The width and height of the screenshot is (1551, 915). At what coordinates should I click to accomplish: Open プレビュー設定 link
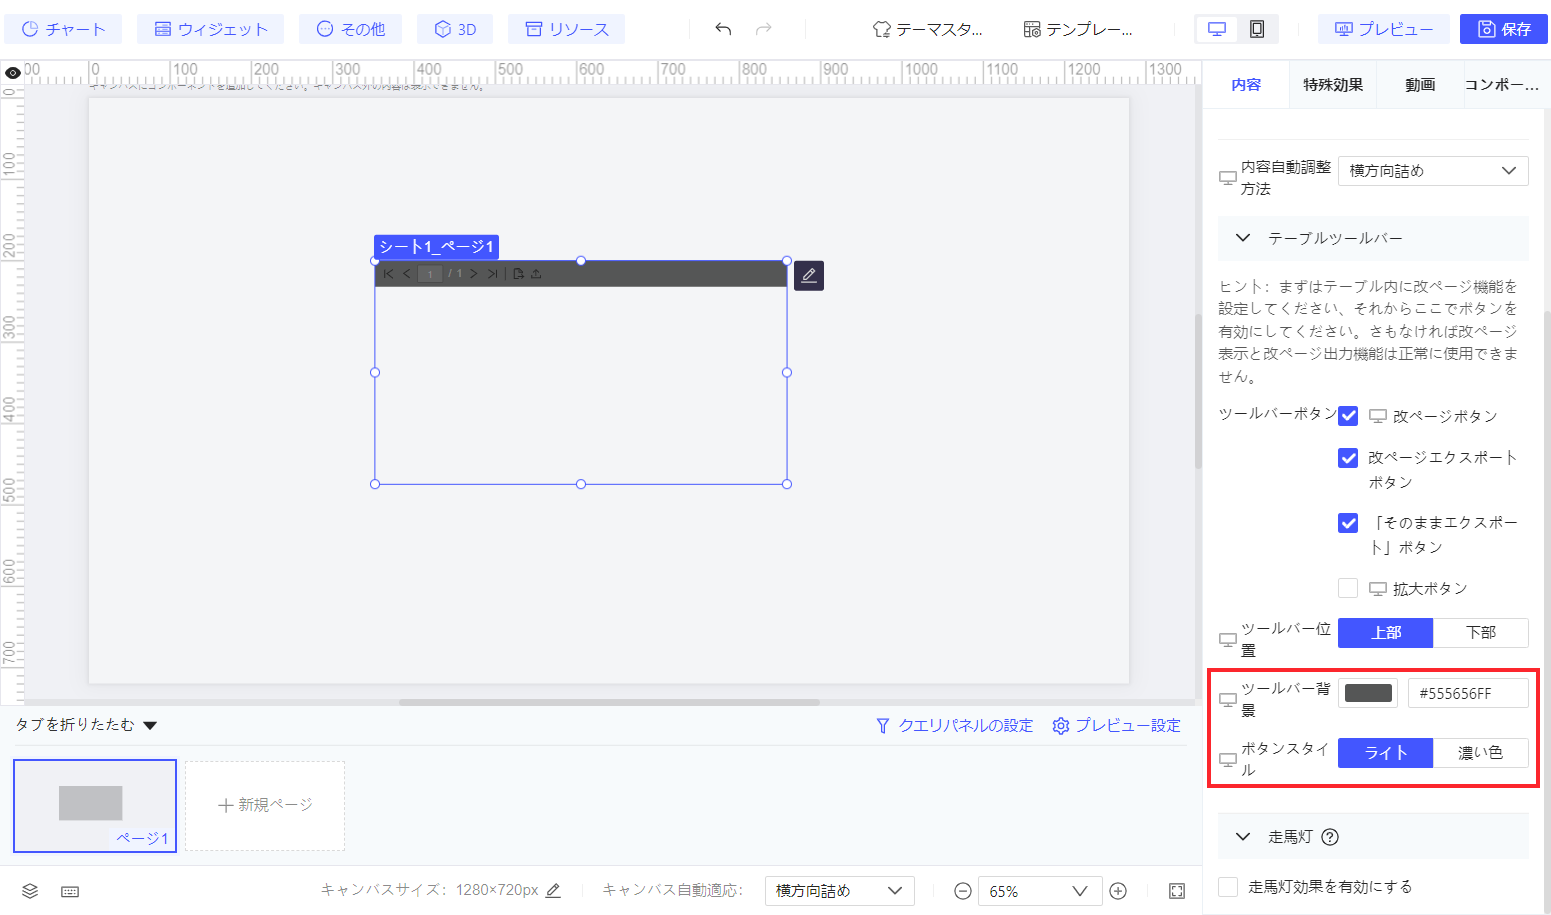click(x=1116, y=726)
